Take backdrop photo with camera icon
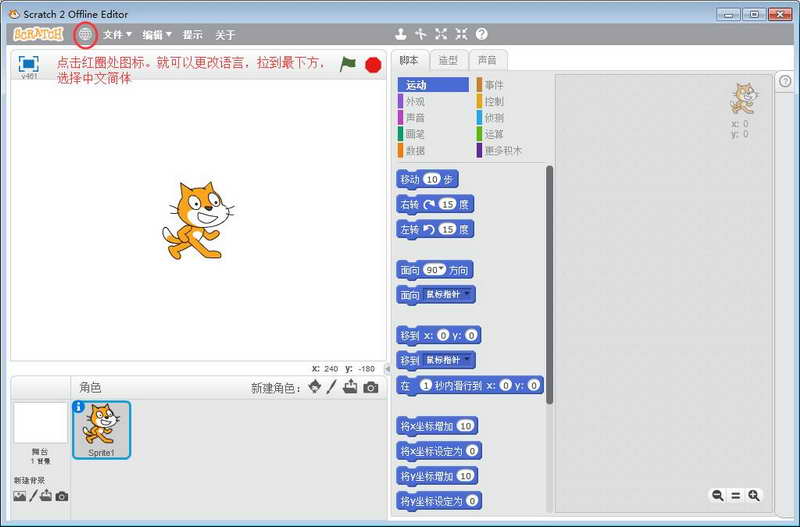The image size is (800, 527). point(62,496)
